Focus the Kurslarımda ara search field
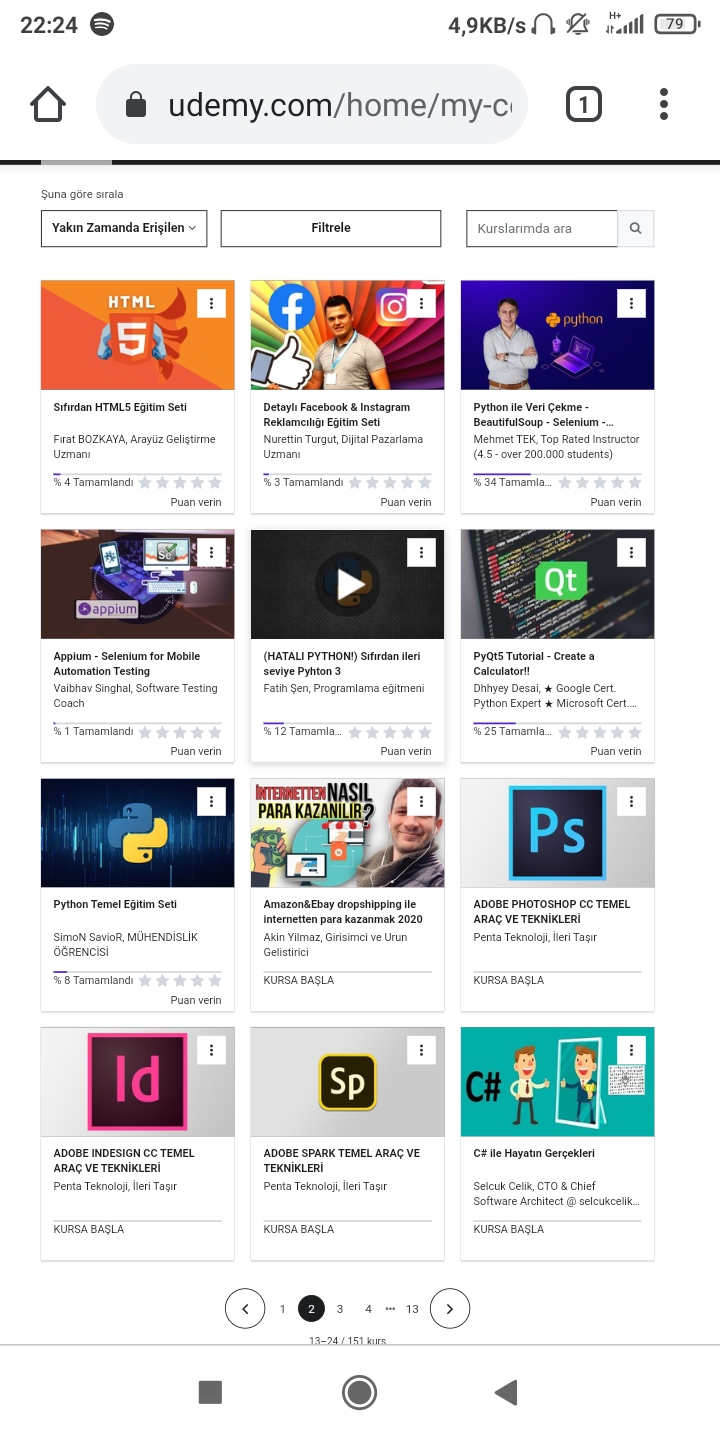Screen dimensions: 720x1440 coord(542,228)
